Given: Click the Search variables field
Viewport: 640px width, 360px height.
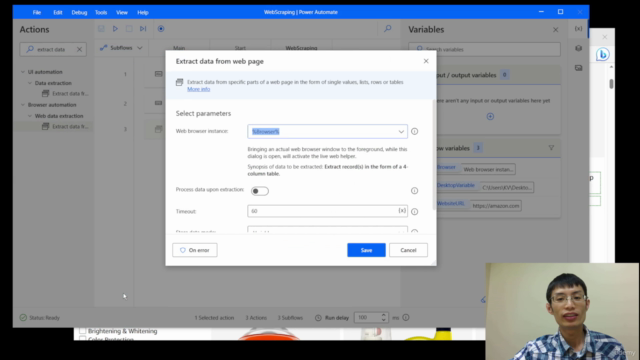Looking at the screenshot, I should click(x=484, y=49).
